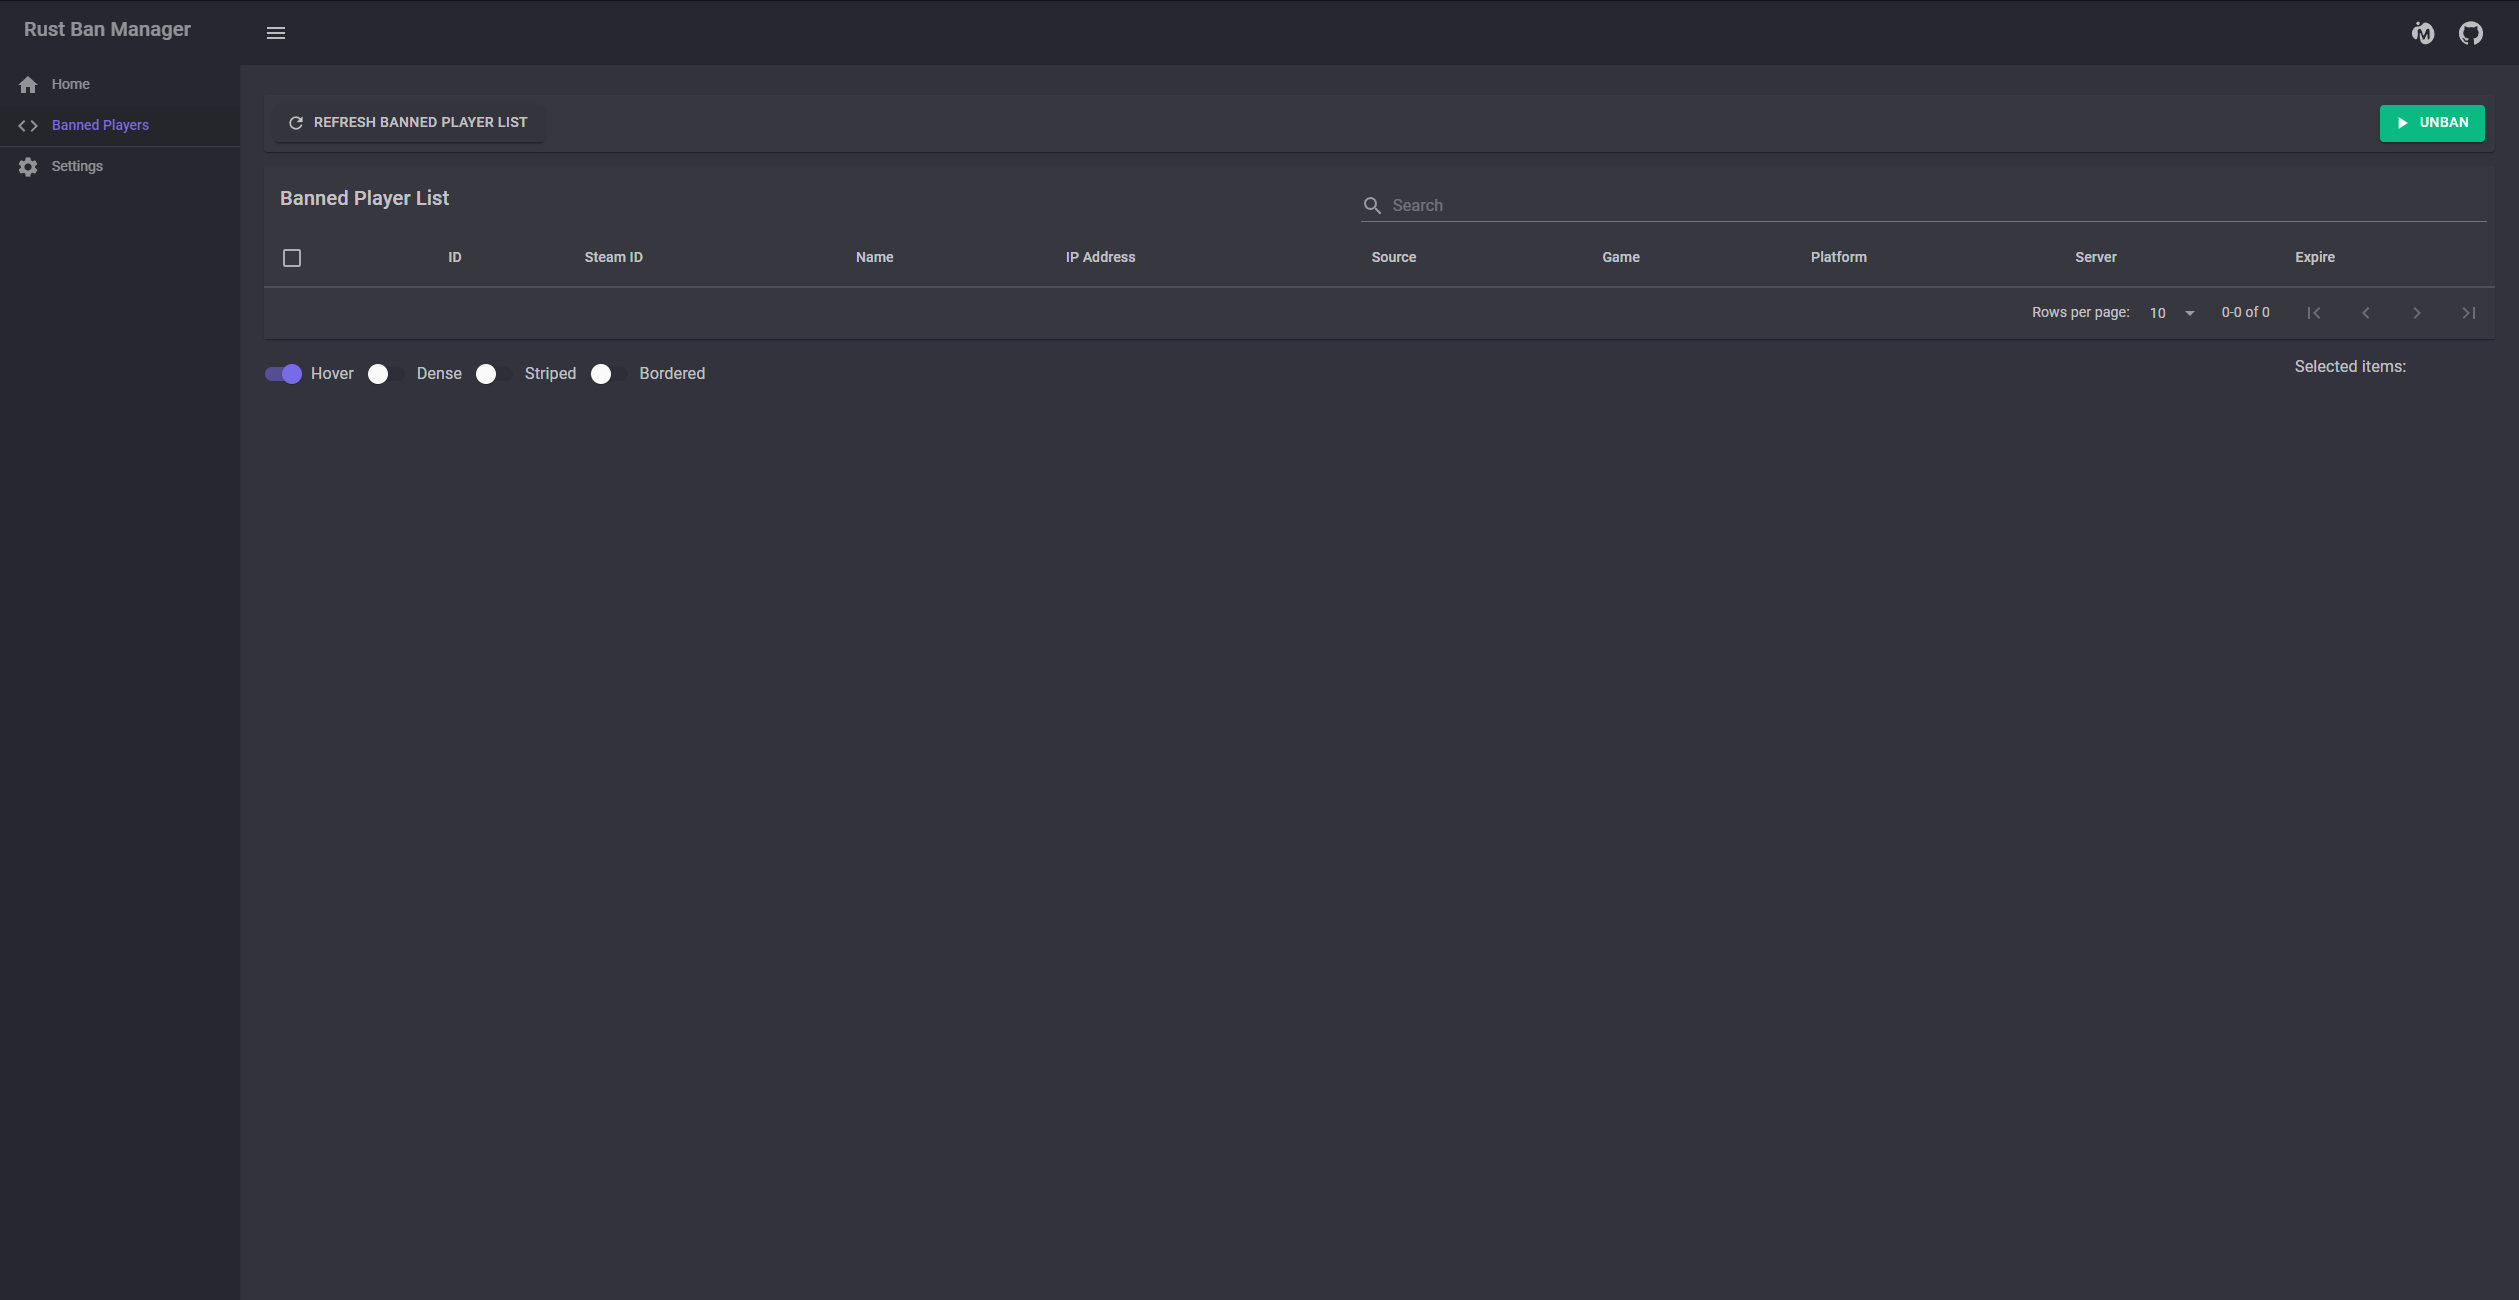Click the Server column header
This screenshot has width=2519, height=1300.
coord(2095,258)
